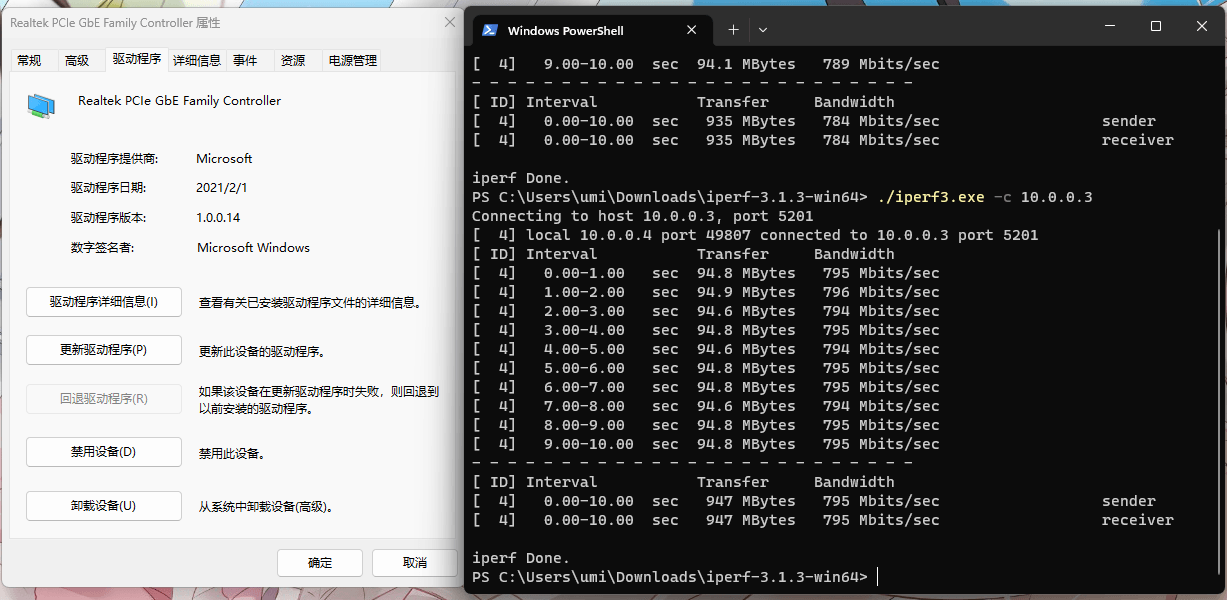The width and height of the screenshot is (1227, 600).
Task: Open the 高级 tab
Action: click(x=77, y=61)
